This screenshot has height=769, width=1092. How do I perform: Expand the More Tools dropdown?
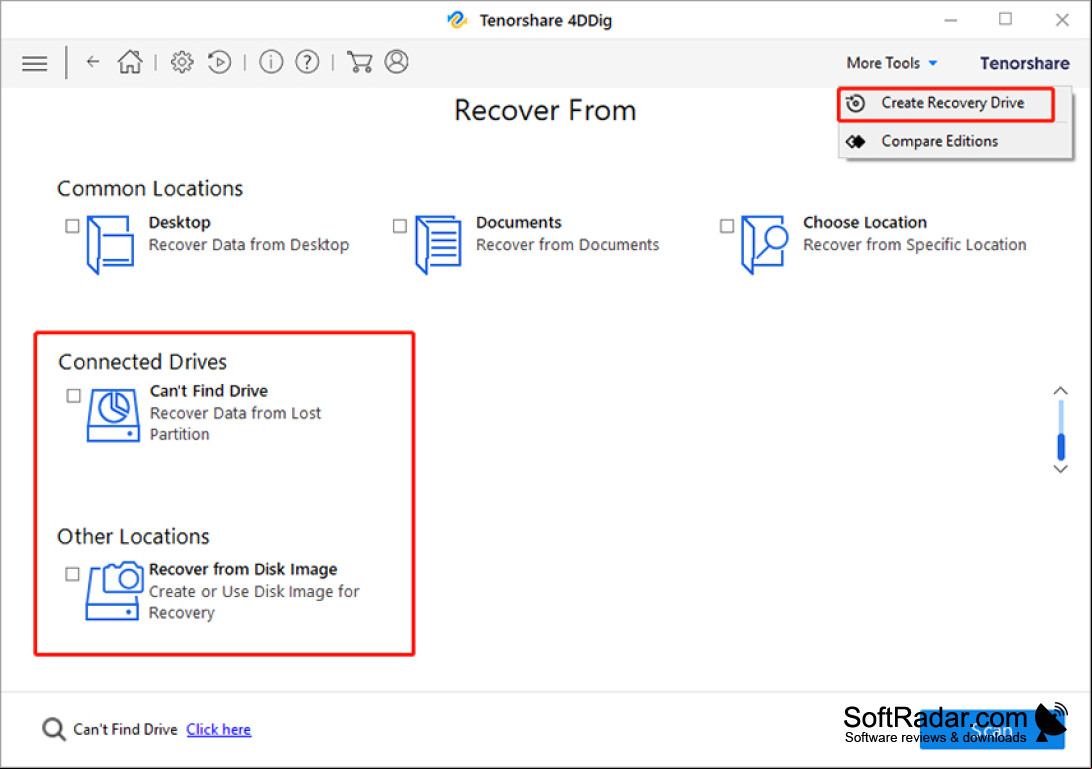(891, 63)
